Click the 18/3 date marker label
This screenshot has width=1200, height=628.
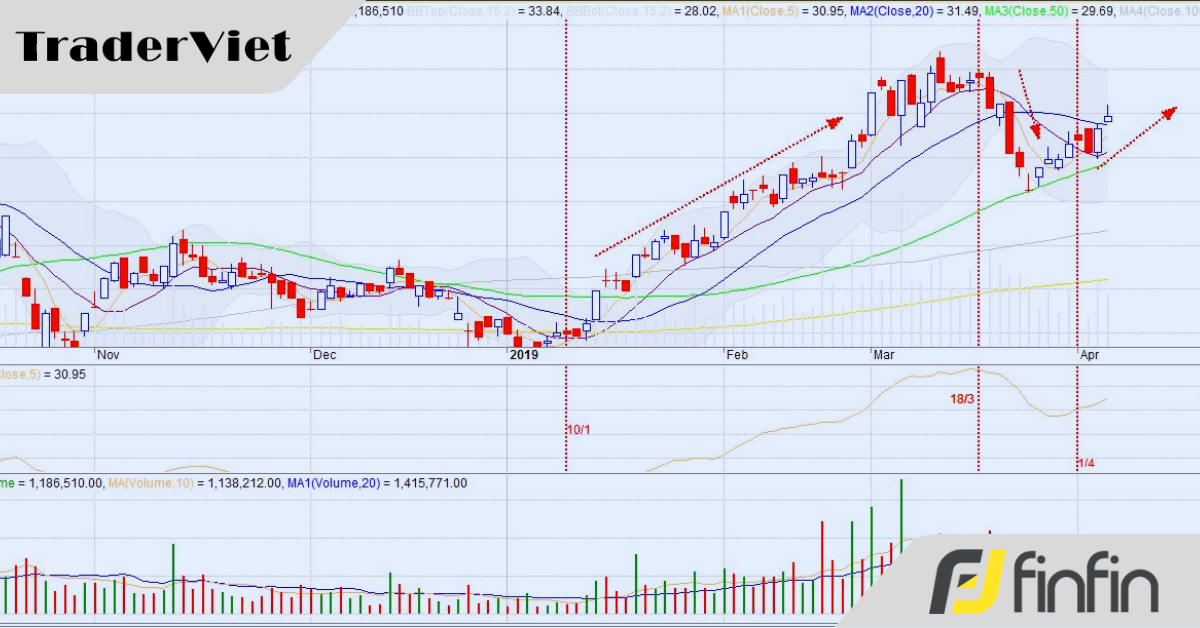point(962,399)
